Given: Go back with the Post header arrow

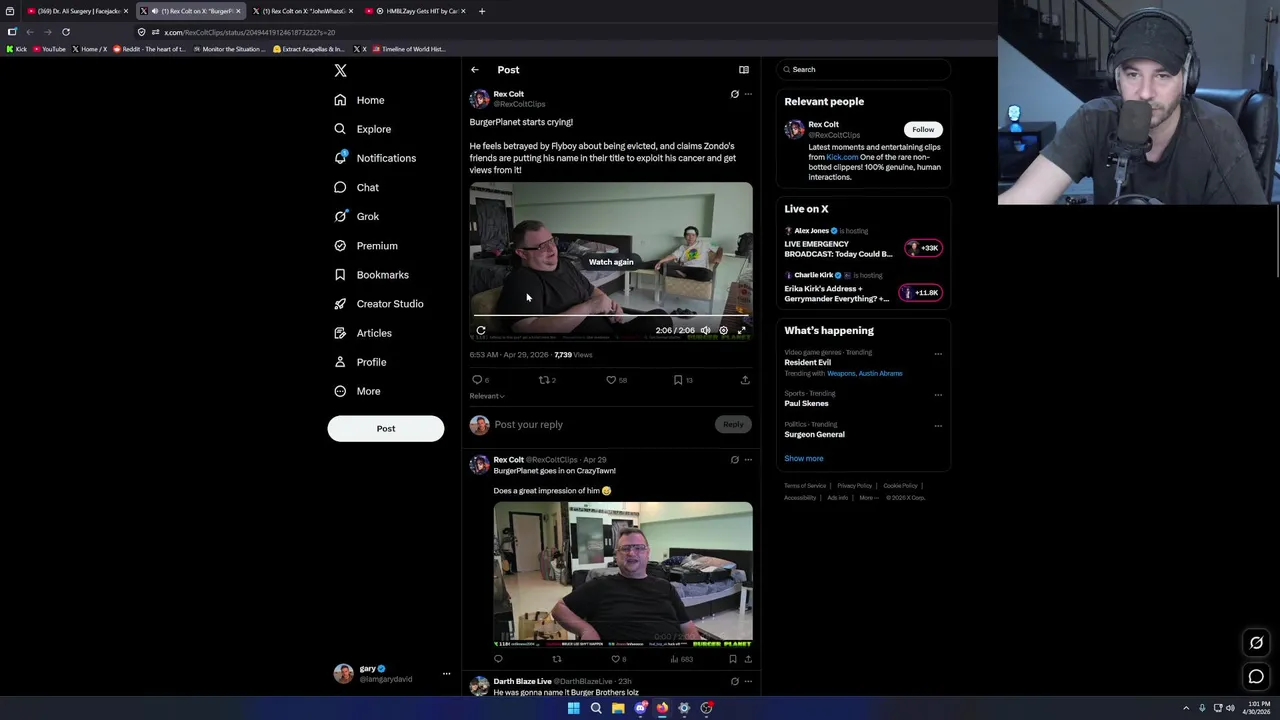Looking at the screenshot, I should 475,70.
